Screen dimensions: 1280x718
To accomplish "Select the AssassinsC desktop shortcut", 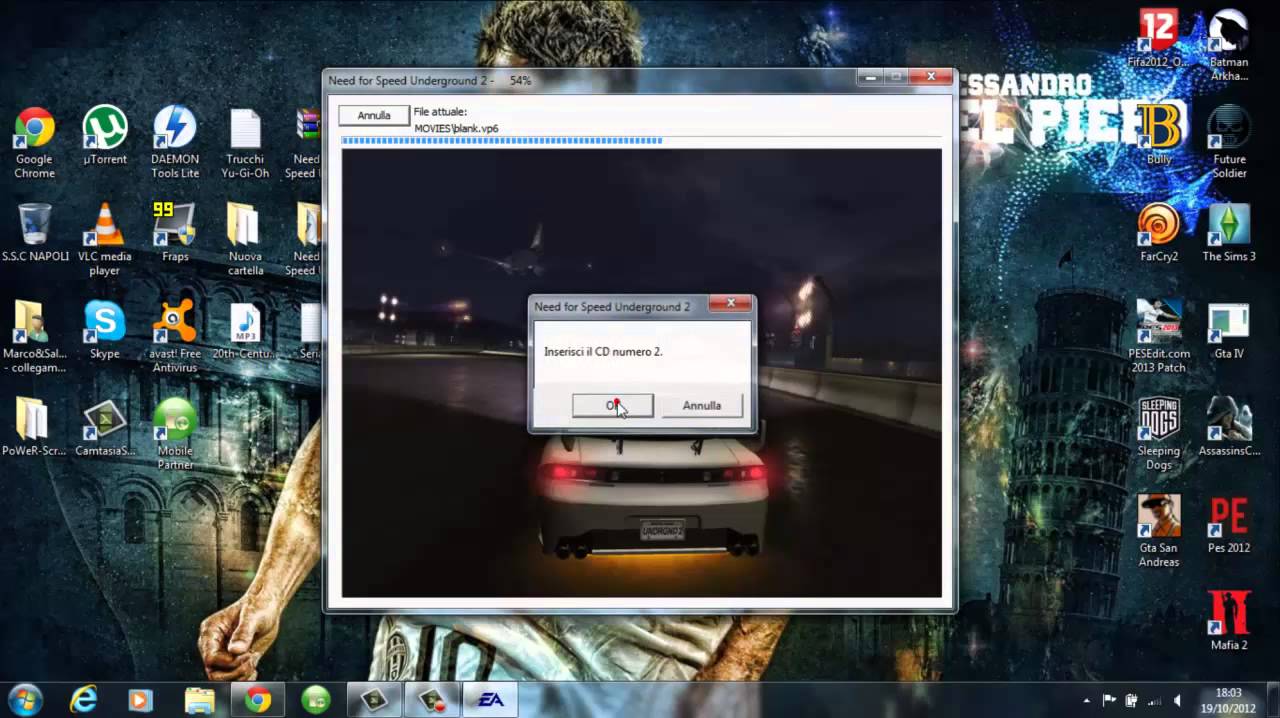I will pos(1229,427).
